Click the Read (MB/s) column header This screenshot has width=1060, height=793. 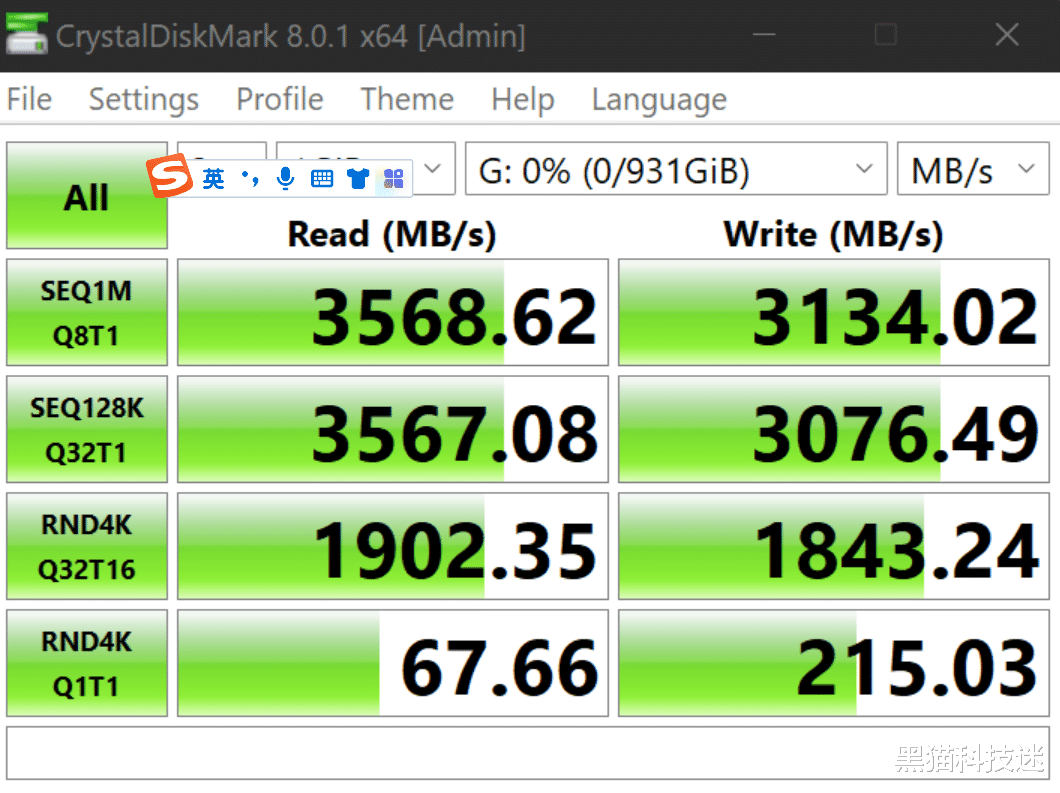point(392,235)
